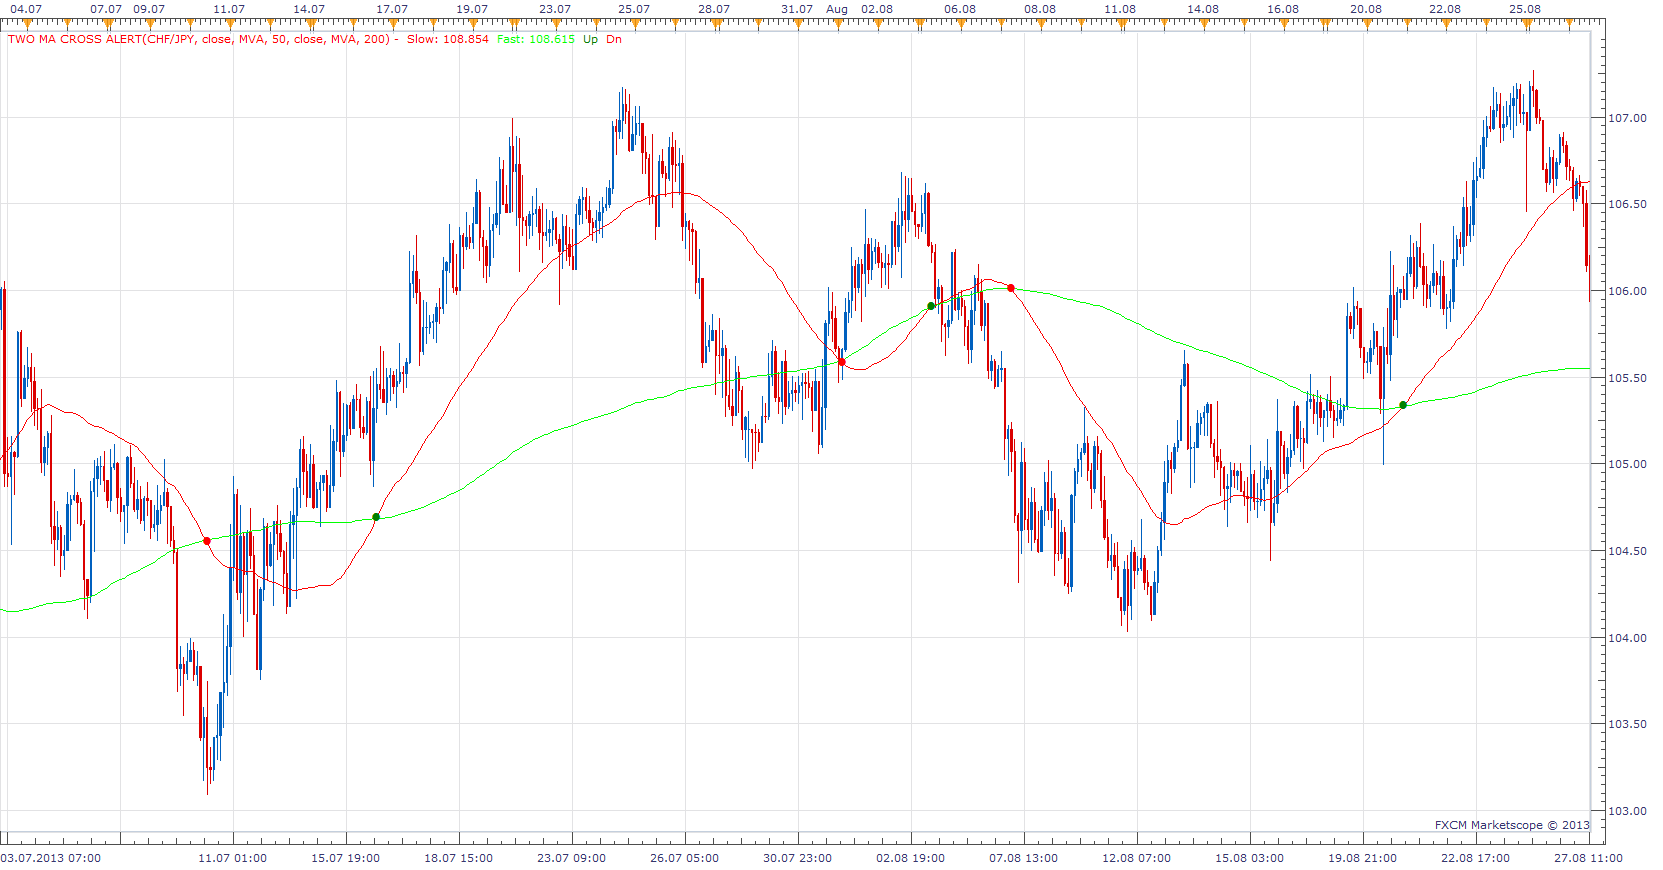Click the 28.07 date on top axis
This screenshot has height=870, width=1663.
[714, 9]
